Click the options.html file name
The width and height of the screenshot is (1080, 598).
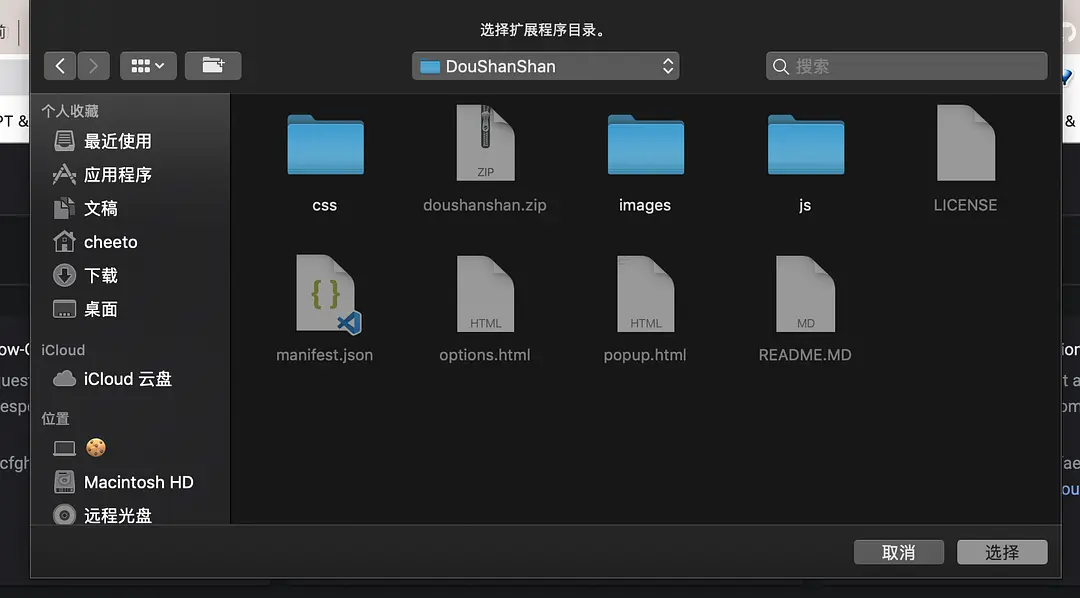[x=485, y=355]
